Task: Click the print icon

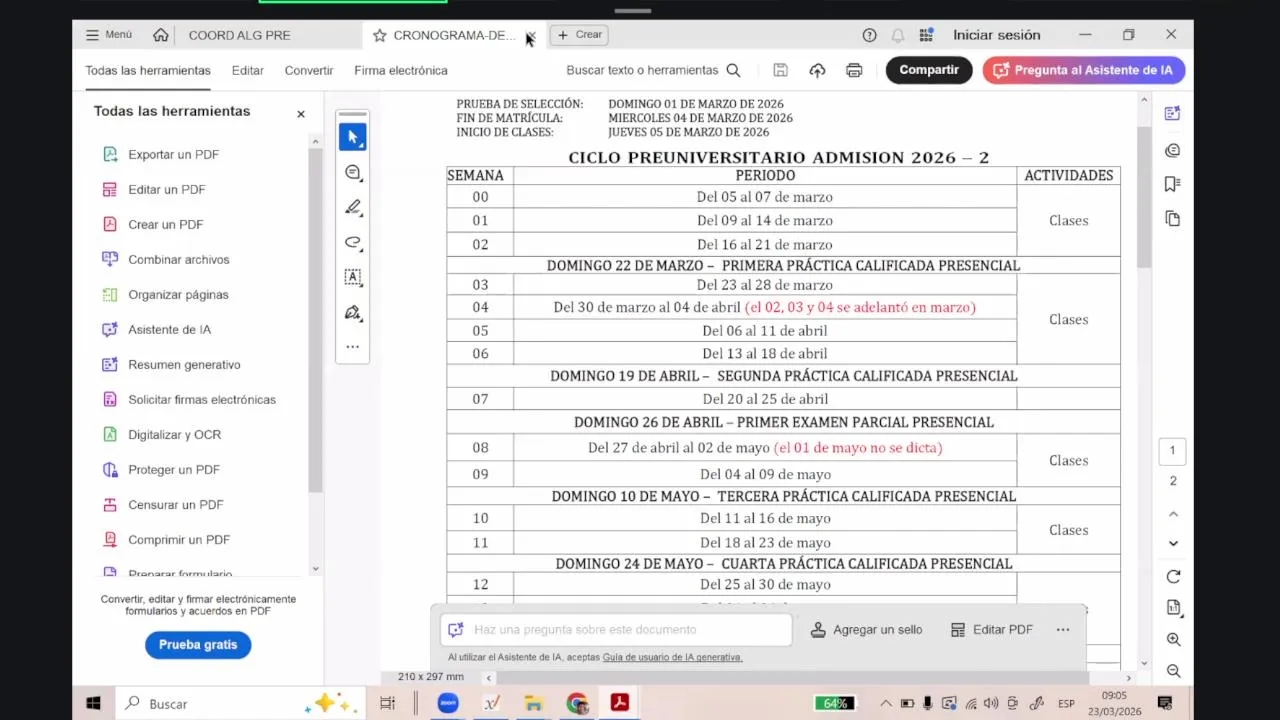Action: (x=854, y=70)
